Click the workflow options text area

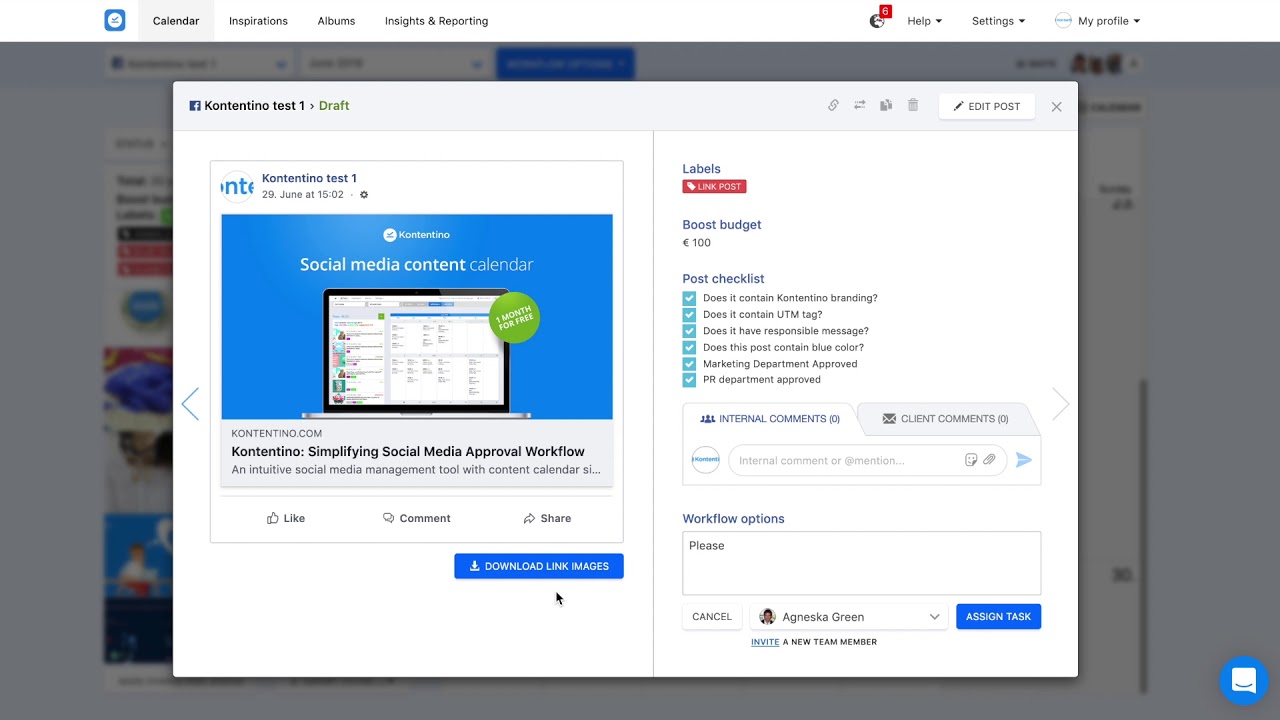tap(862, 563)
